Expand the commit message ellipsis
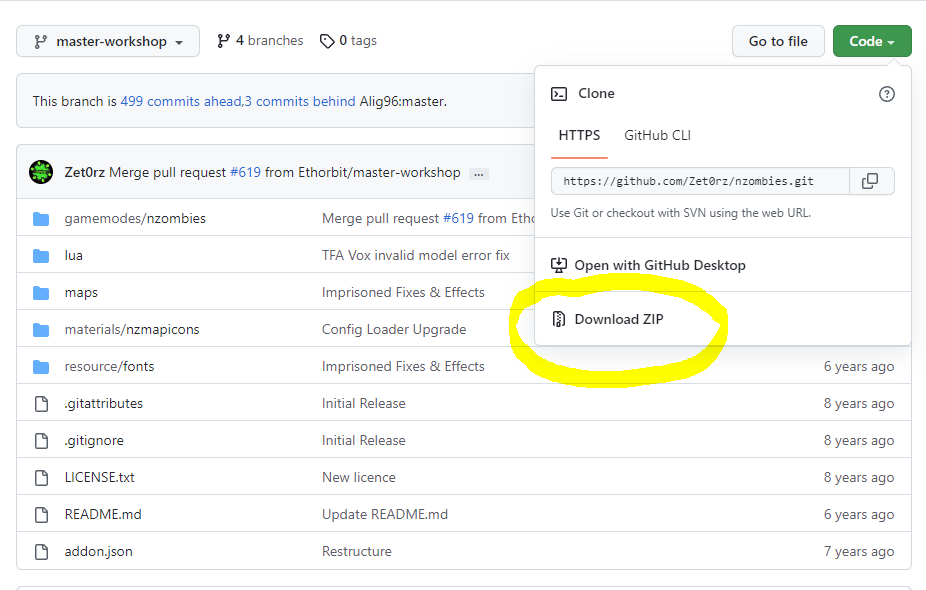Viewport: 926px width, 590px height. (x=479, y=173)
